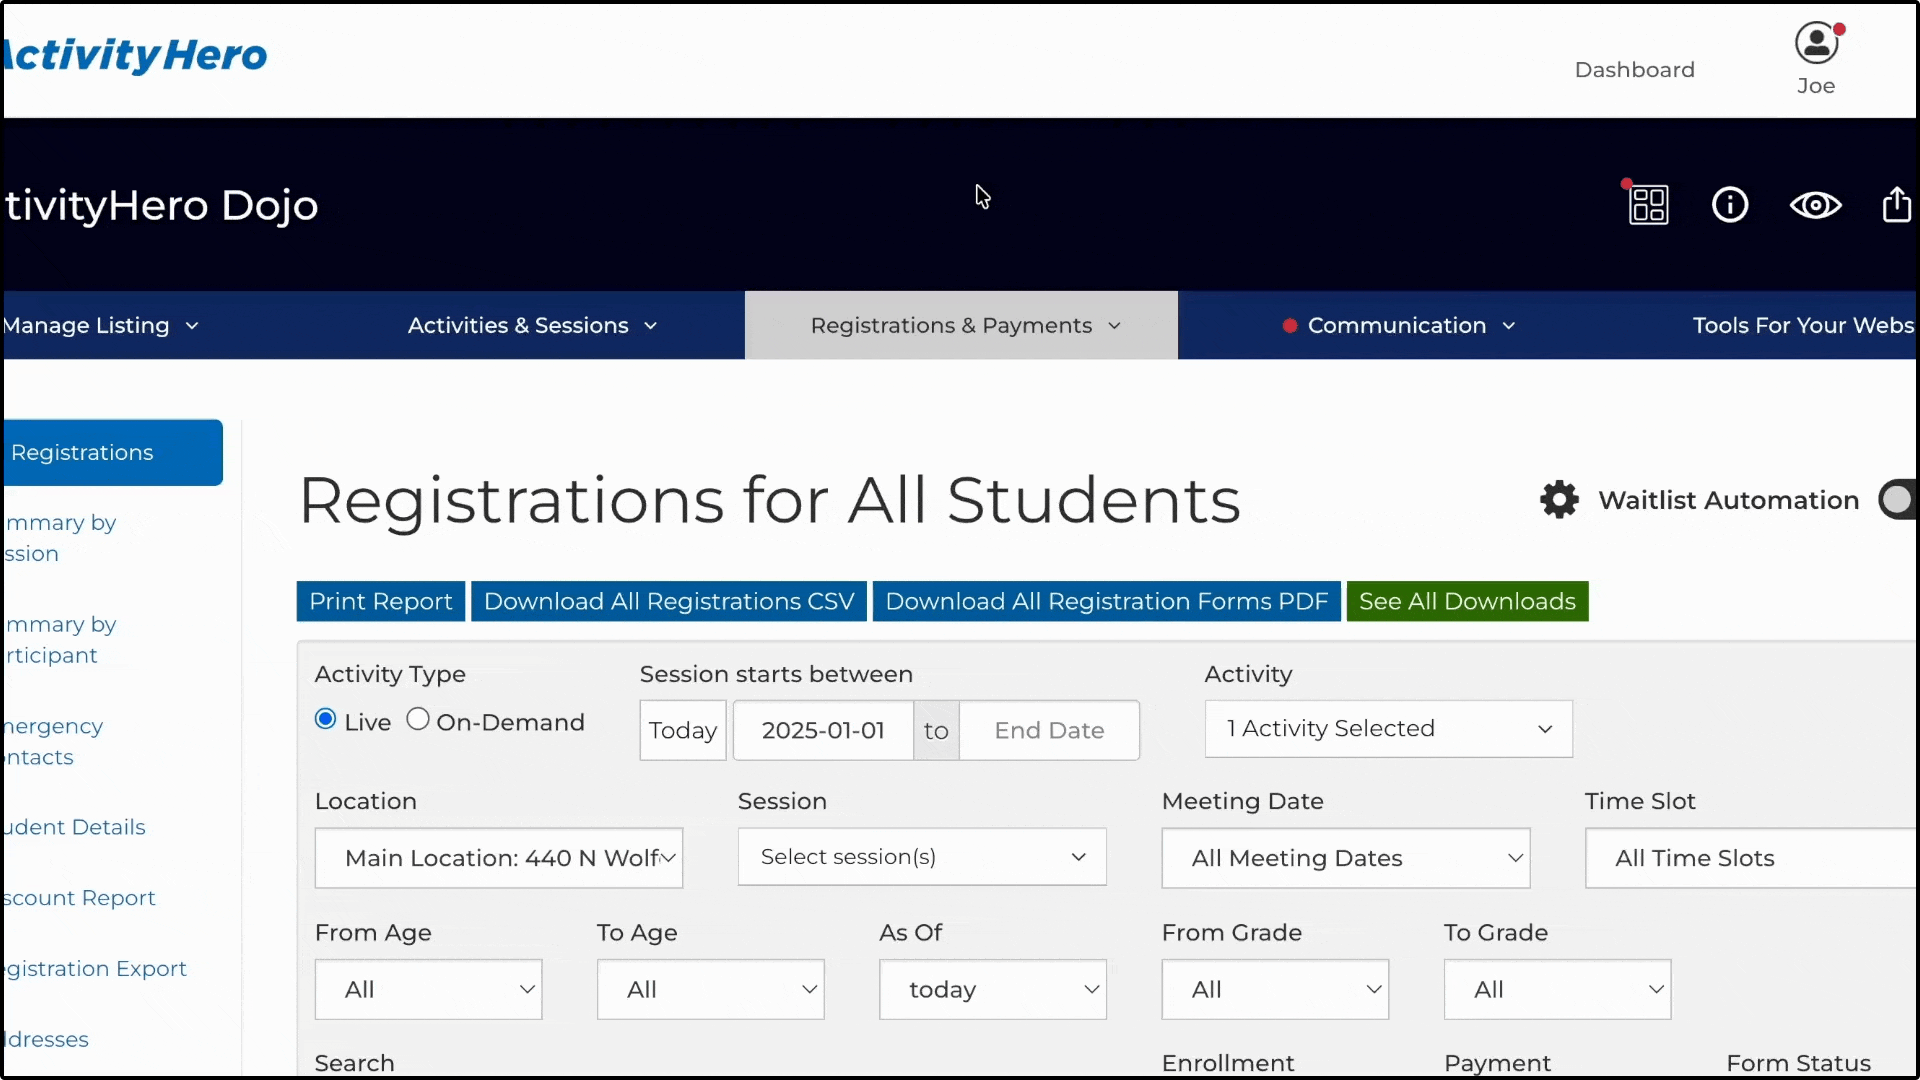Screen dimensions: 1920x1080
Task: Open Discount Report sidebar link
Action: click(80, 899)
